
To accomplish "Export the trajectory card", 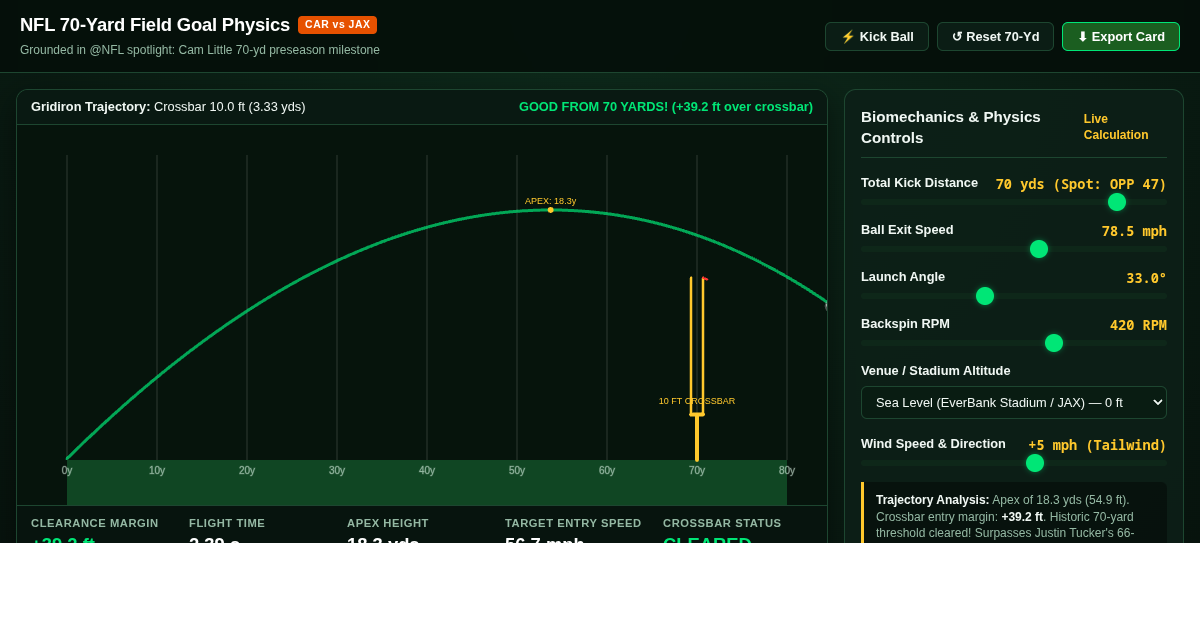I will [x=1121, y=36].
